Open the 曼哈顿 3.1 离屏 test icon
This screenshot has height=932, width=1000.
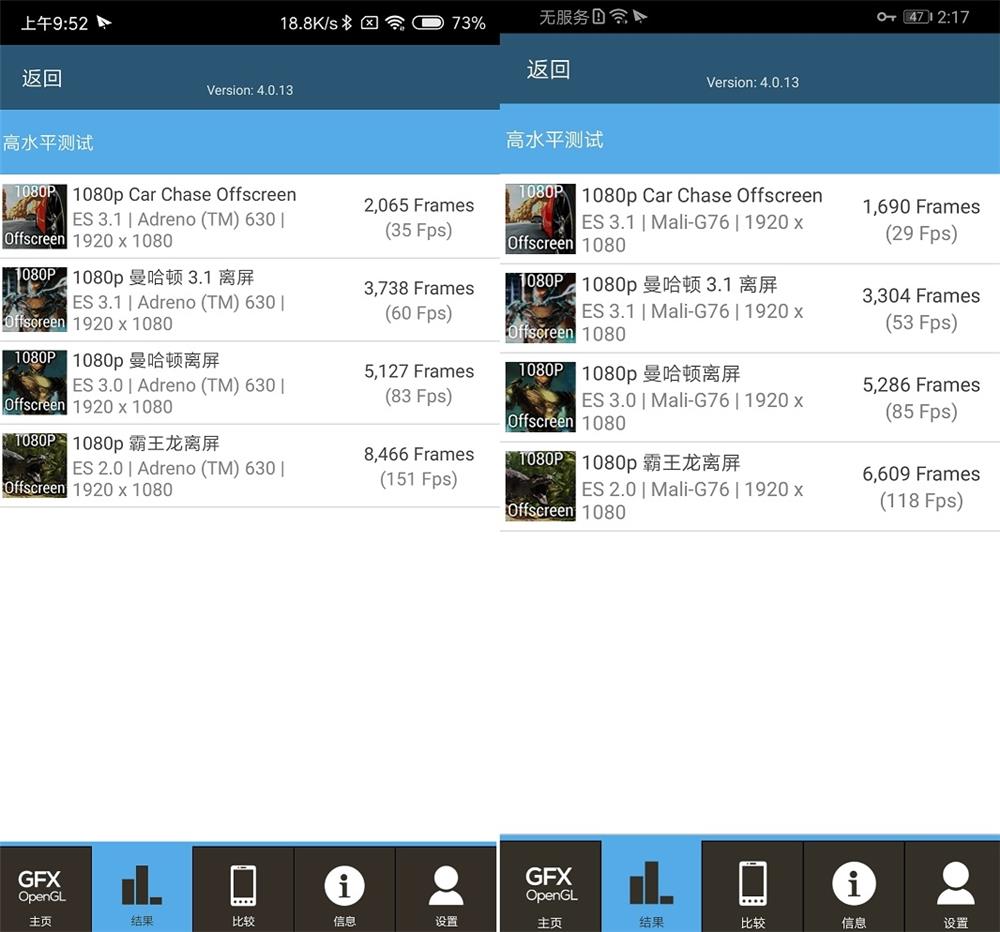(34, 299)
